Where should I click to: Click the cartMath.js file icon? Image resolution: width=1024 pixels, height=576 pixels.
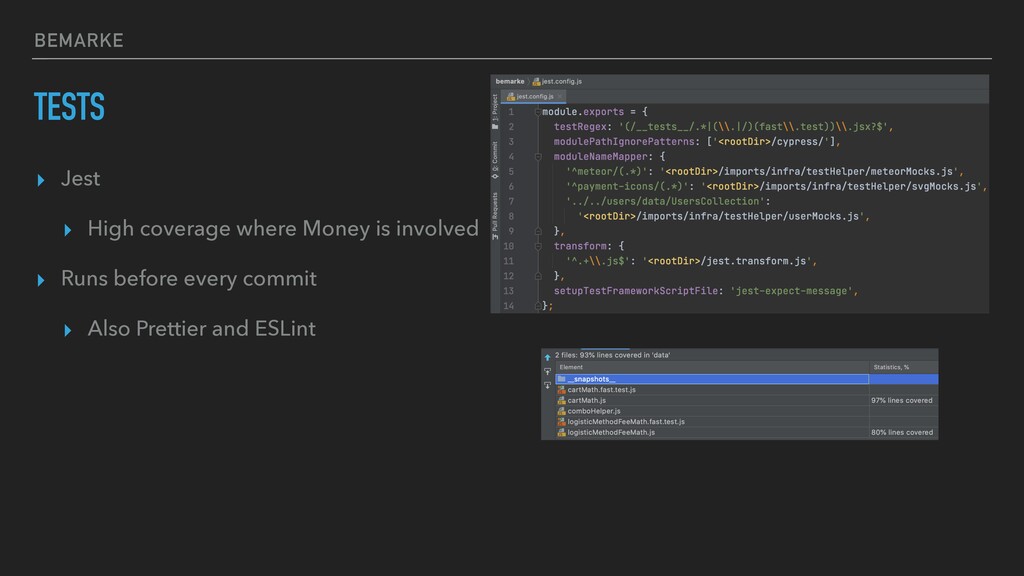point(561,400)
